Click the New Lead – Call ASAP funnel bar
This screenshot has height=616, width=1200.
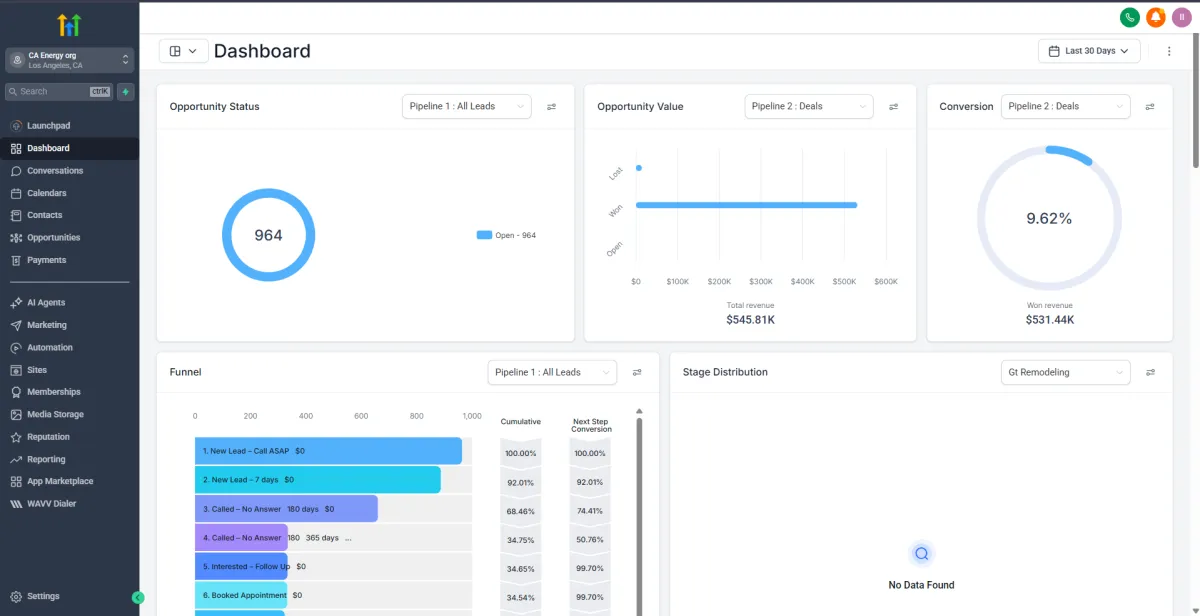pyautogui.click(x=328, y=451)
